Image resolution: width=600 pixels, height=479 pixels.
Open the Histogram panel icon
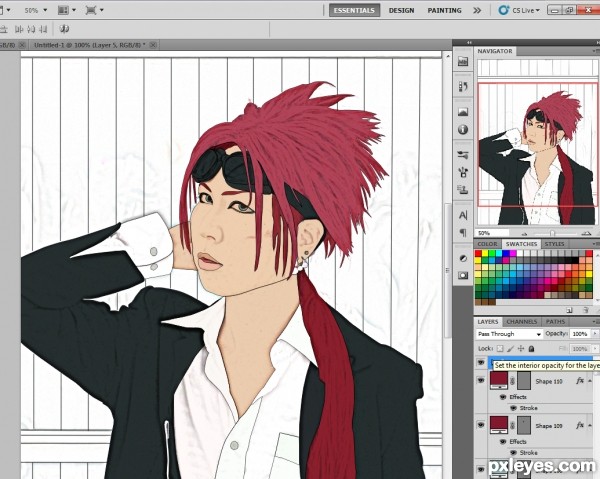(463, 112)
